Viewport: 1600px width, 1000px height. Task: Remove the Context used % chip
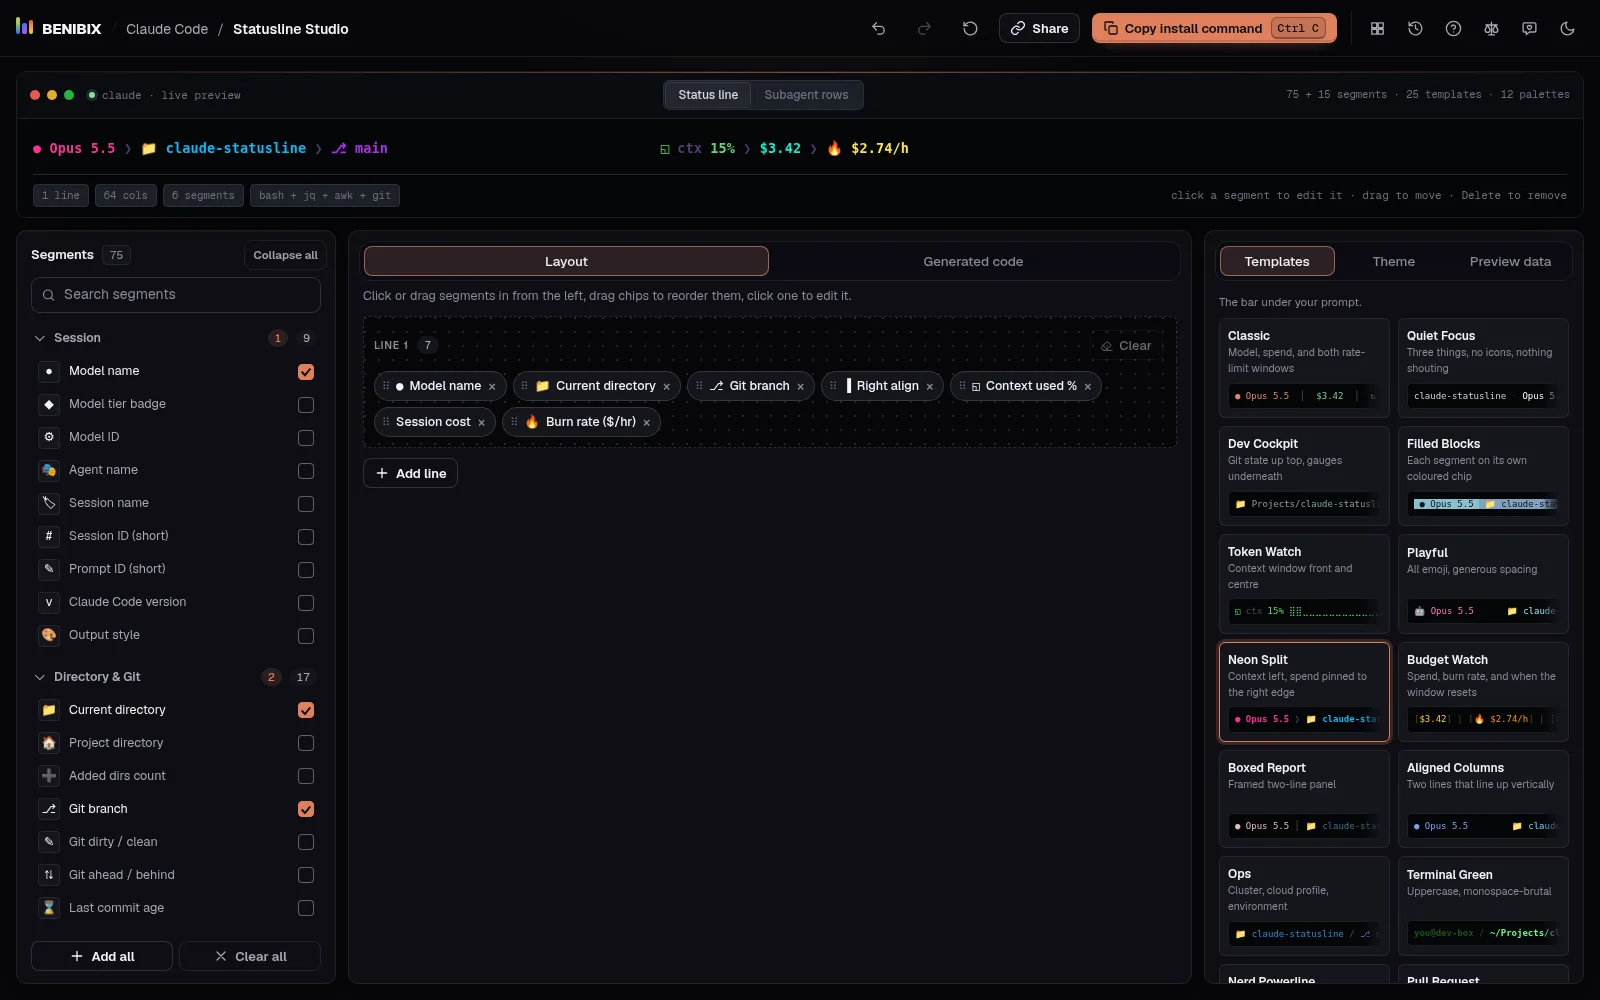point(1088,387)
